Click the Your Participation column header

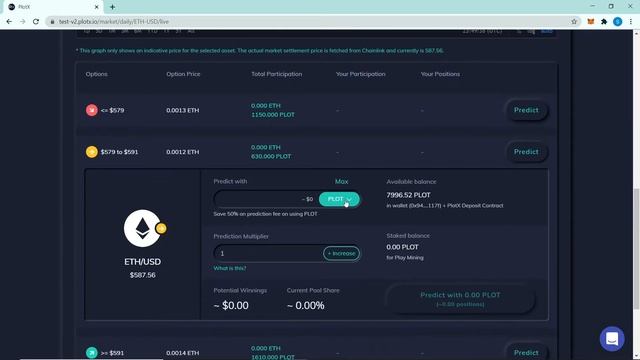[360, 74]
